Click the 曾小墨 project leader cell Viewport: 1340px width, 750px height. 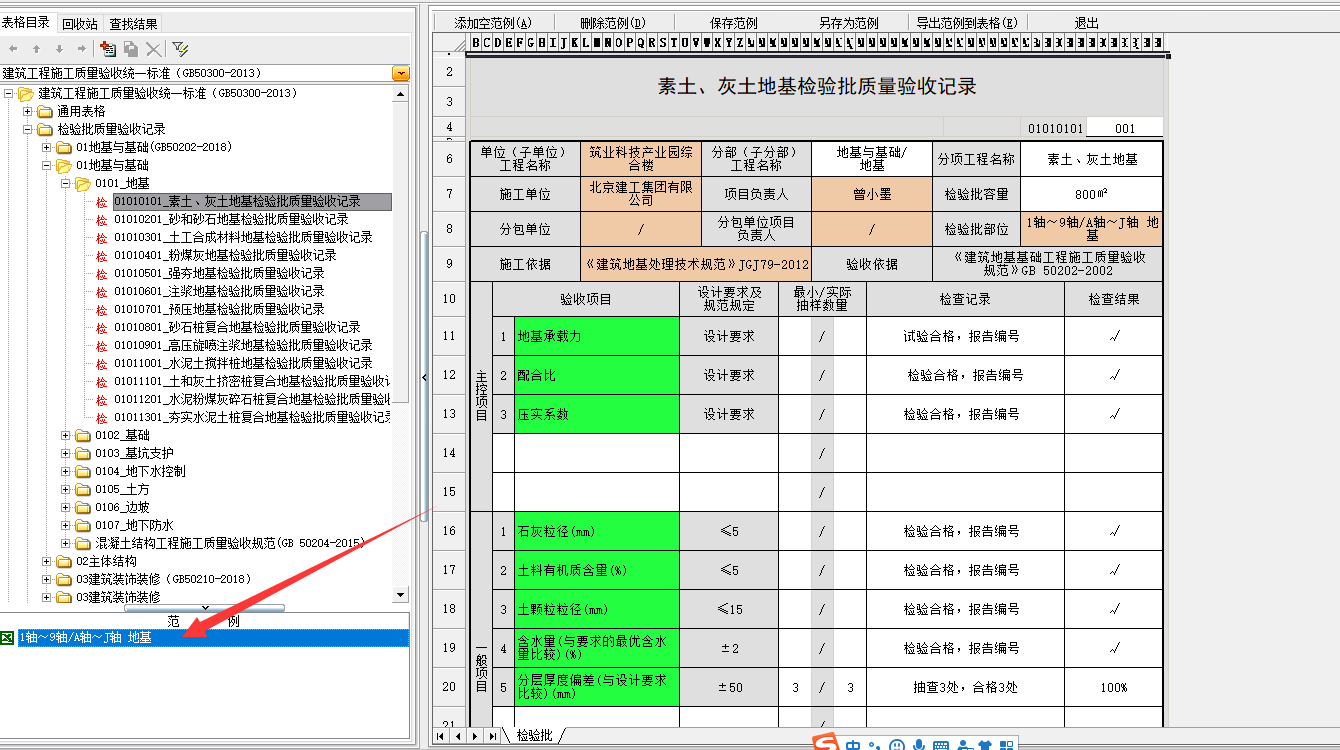[x=872, y=194]
